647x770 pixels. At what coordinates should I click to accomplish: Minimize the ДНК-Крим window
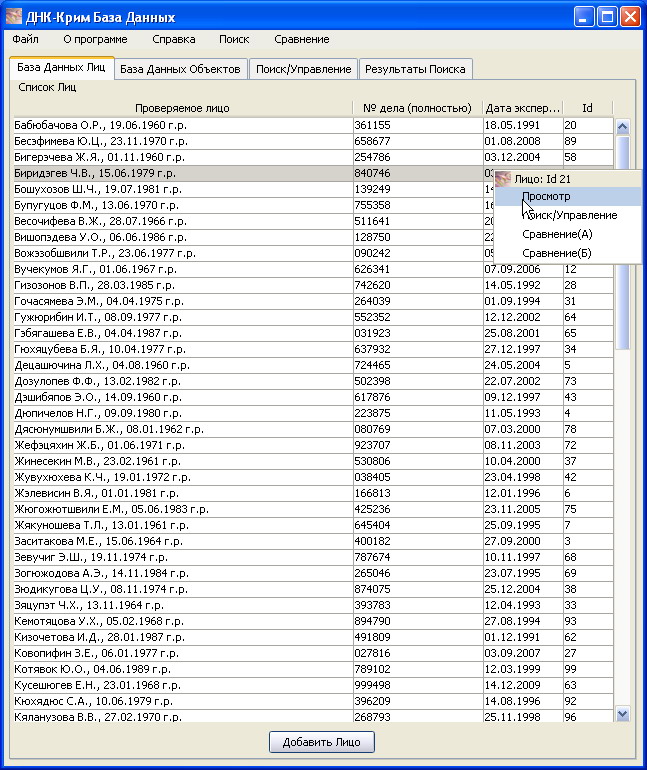point(584,17)
